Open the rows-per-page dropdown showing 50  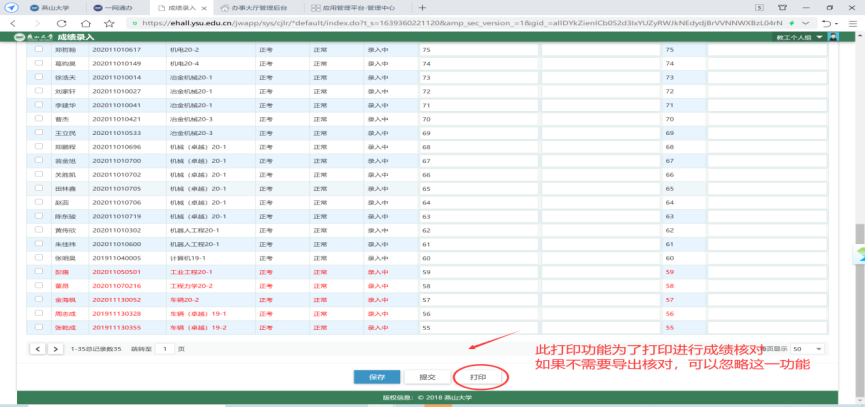(807, 348)
